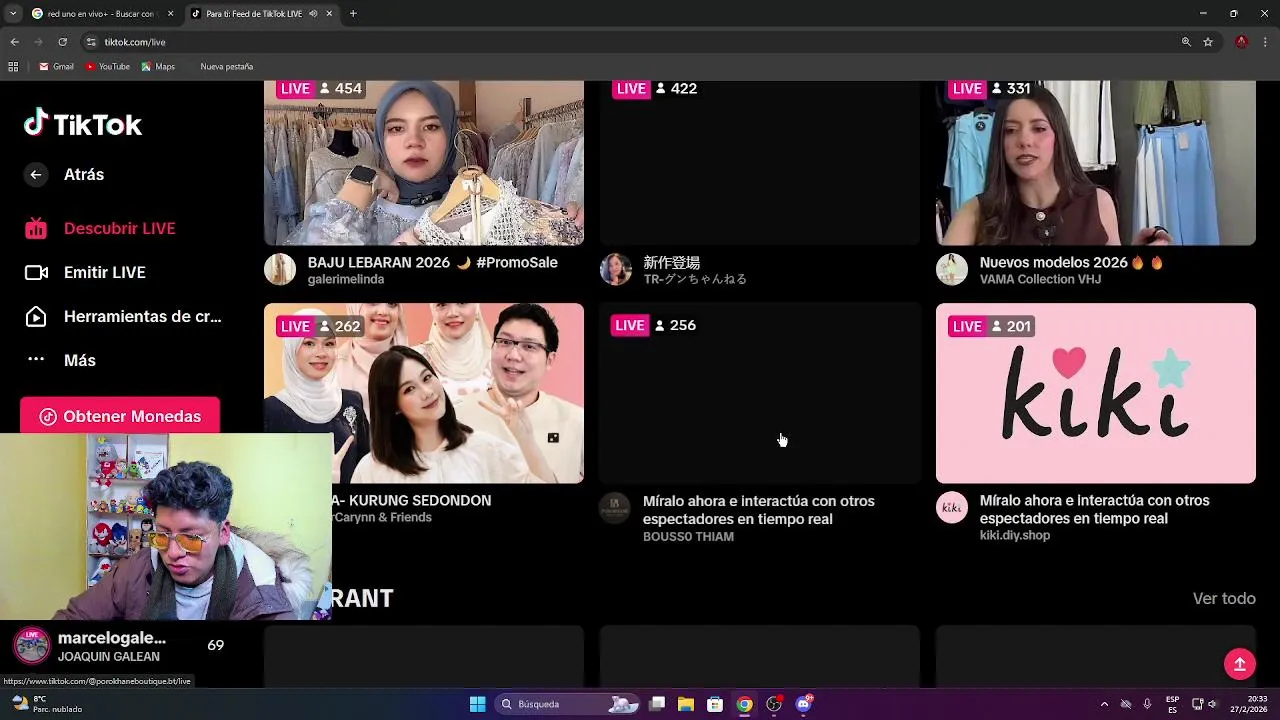Open the weather widget in the taskbar
Viewport: 1280px width, 720px height.
[x=46, y=704]
